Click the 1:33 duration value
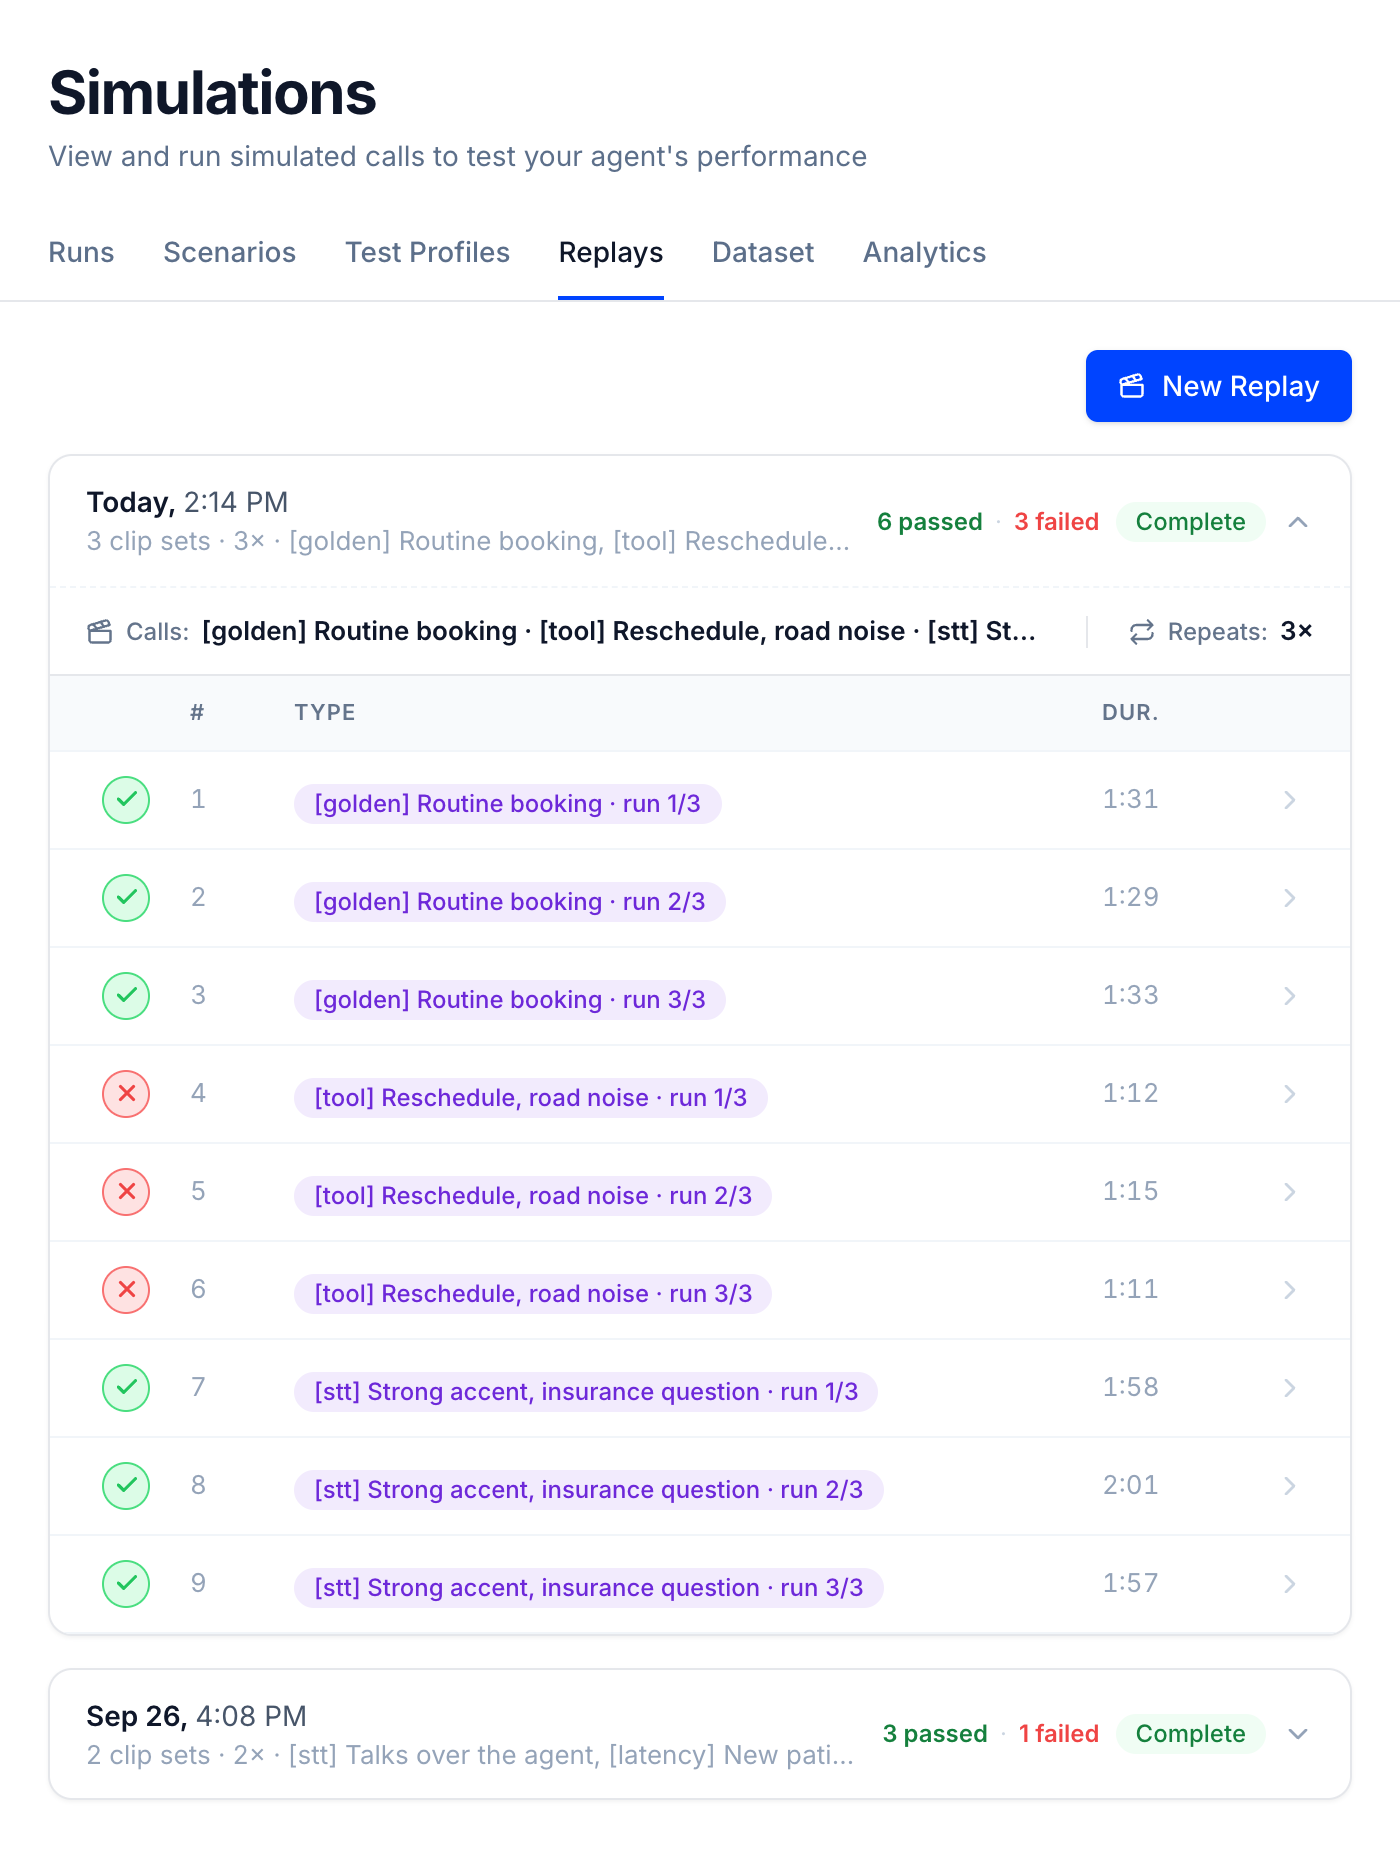Image resolution: width=1400 pixels, height=1850 pixels. pyautogui.click(x=1130, y=996)
